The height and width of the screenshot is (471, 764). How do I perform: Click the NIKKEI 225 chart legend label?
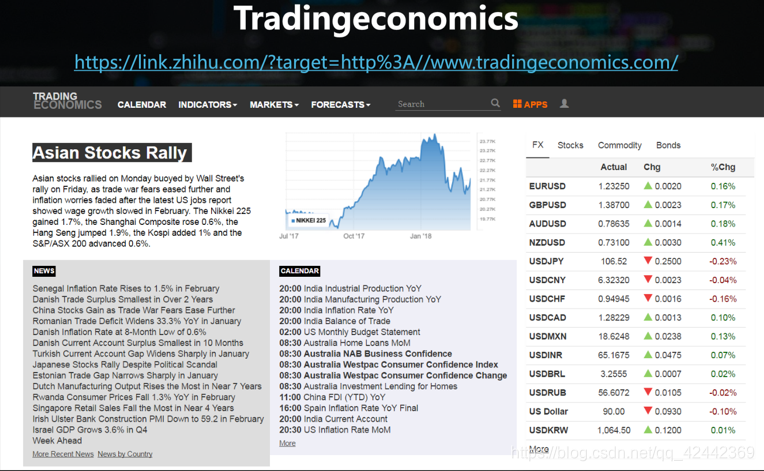click(308, 221)
